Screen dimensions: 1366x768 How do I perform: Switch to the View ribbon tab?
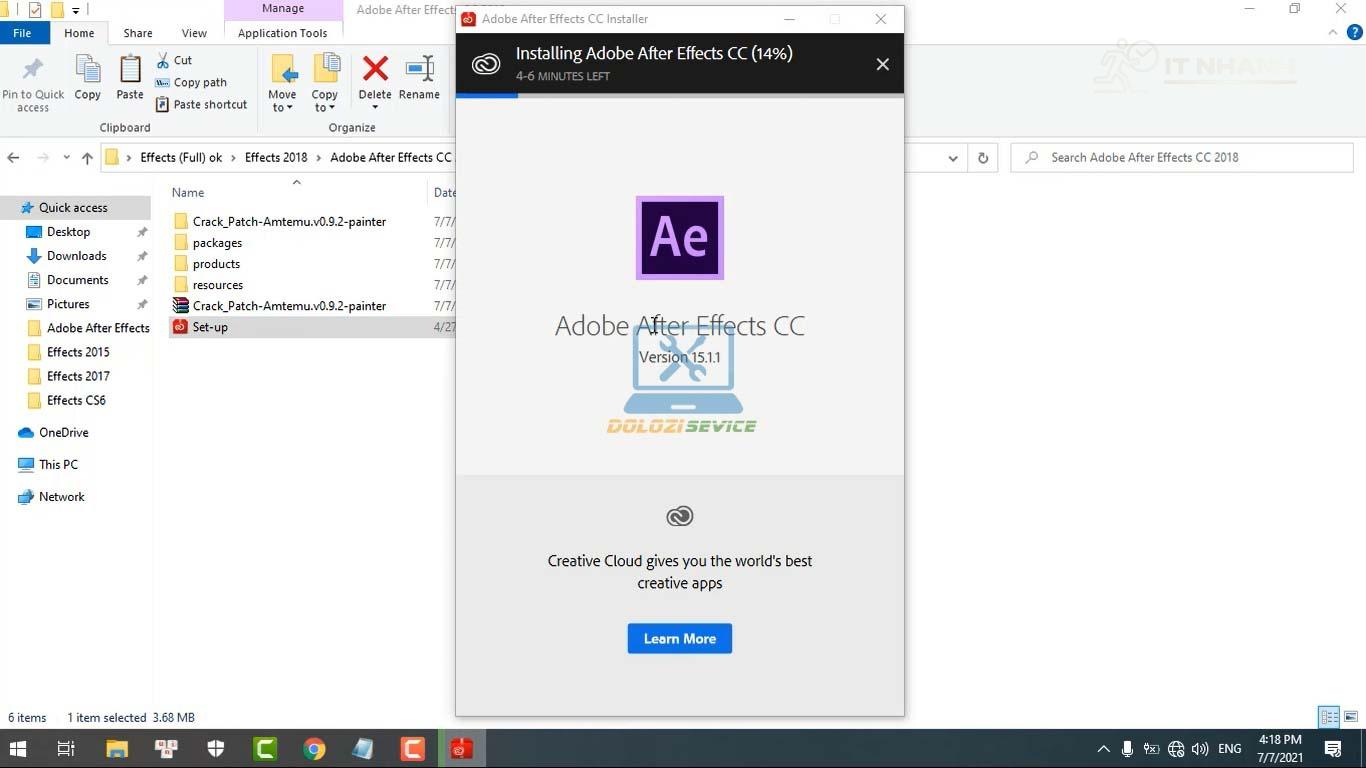point(194,33)
